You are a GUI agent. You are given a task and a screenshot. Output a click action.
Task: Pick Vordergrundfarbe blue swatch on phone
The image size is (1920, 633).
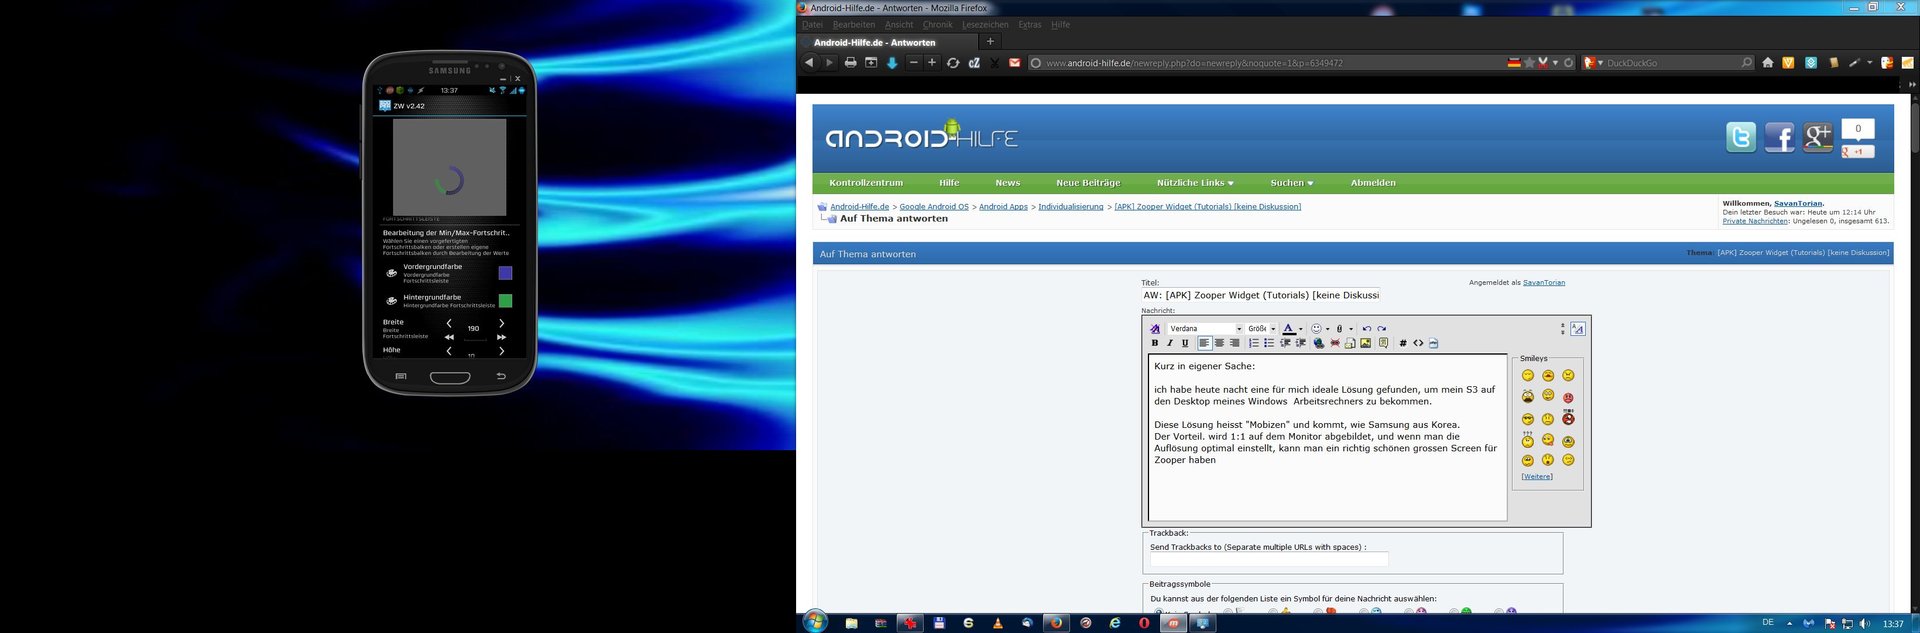coord(505,273)
